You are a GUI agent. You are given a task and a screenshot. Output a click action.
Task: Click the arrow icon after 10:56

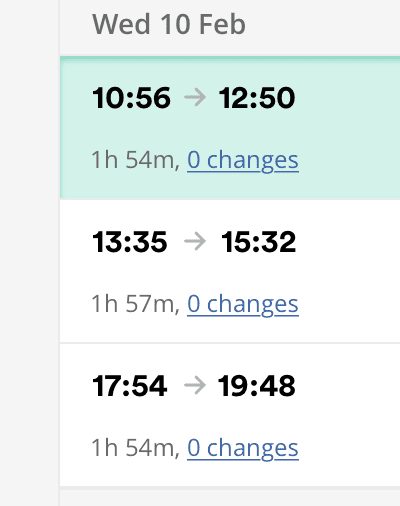tap(195, 98)
